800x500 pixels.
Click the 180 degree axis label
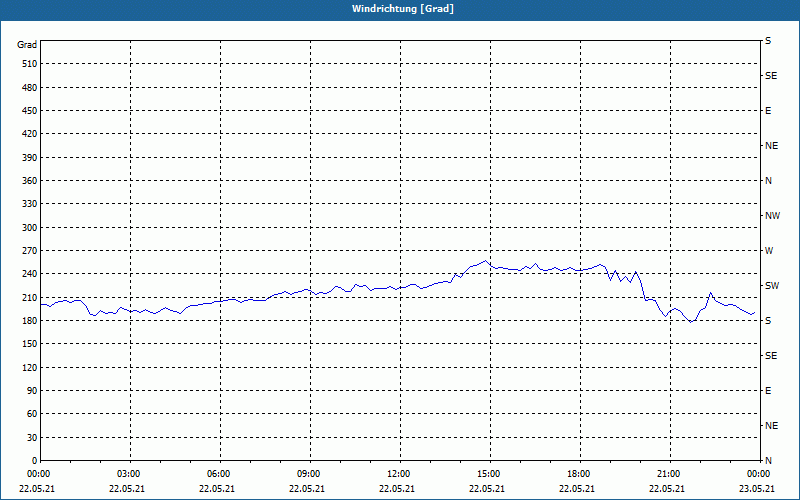pos(30,320)
